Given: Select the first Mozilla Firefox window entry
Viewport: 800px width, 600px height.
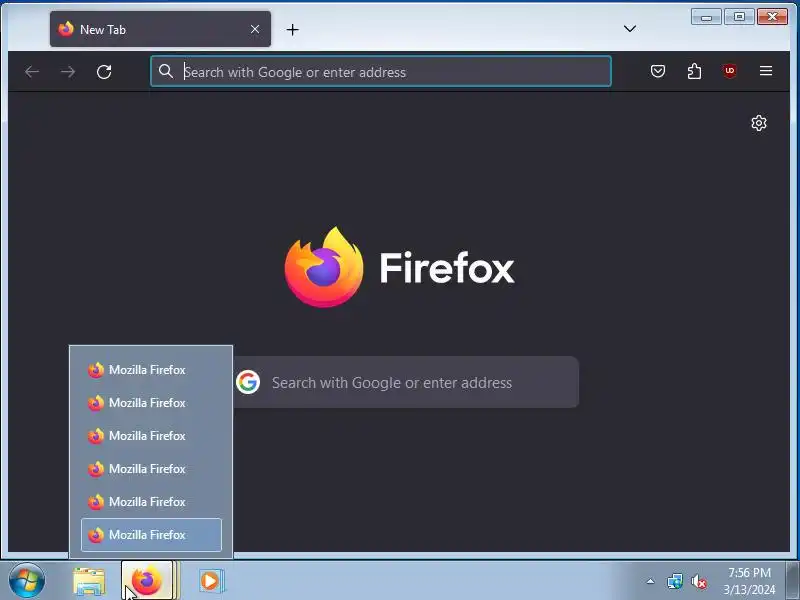Looking at the screenshot, I should tap(151, 370).
